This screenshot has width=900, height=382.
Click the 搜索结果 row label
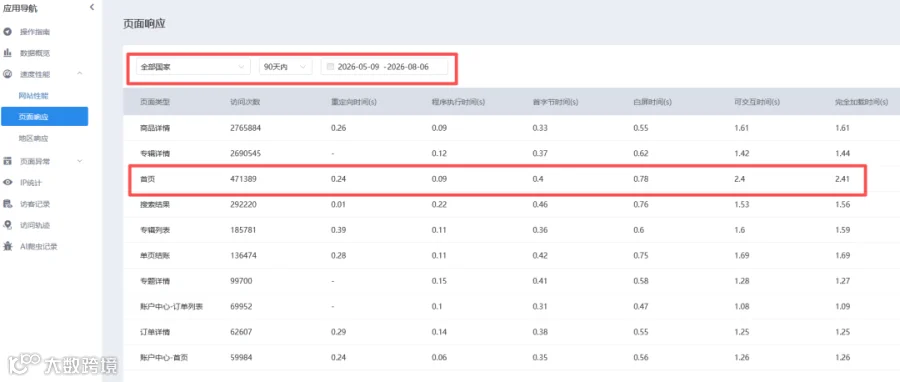click(x=155, y=204)
